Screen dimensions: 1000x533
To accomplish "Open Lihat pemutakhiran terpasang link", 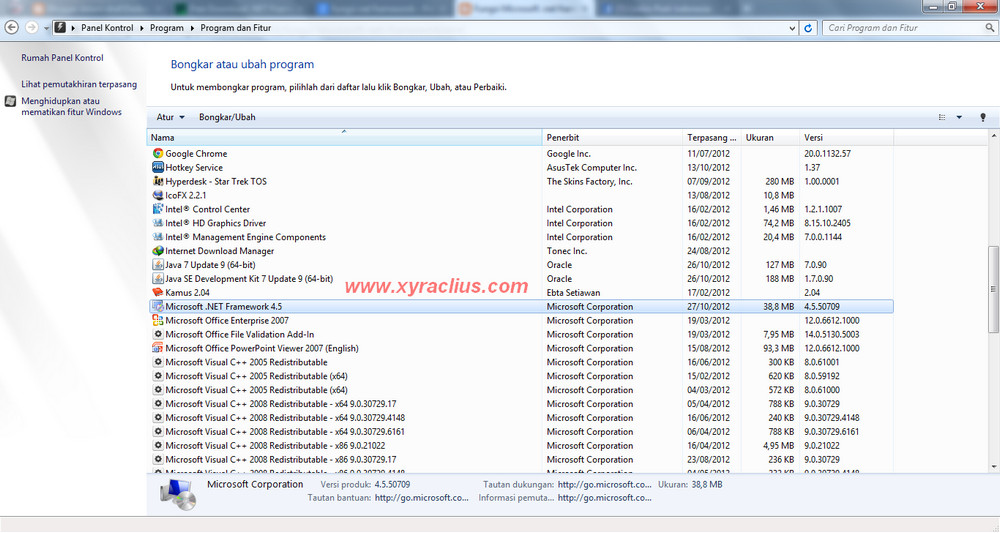I will click(x=79, y=84).
